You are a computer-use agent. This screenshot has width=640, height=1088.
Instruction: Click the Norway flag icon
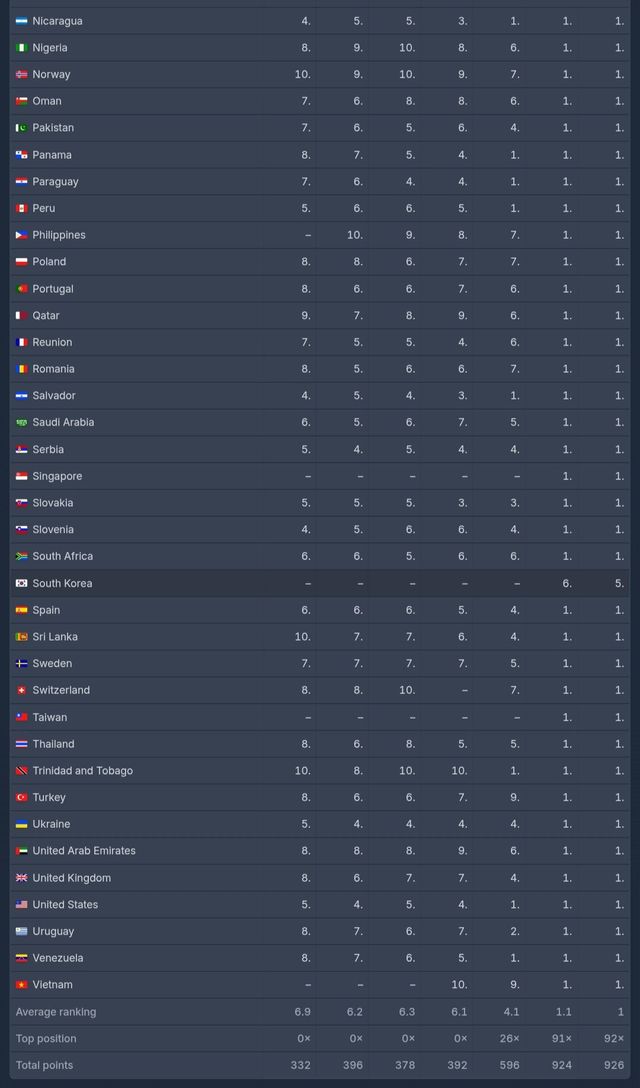click(21, 75)
